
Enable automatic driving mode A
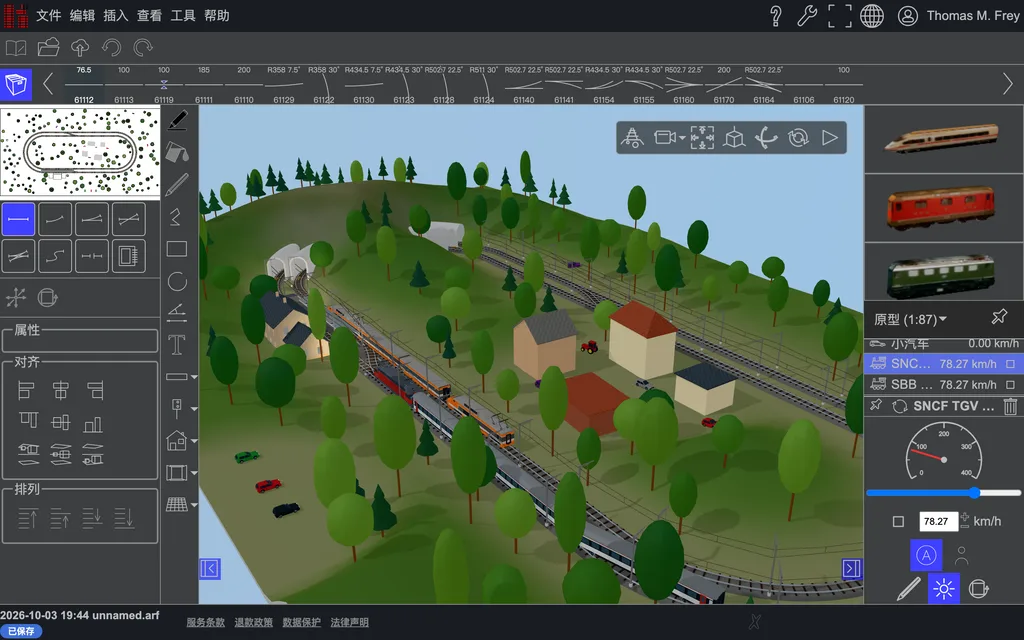coord(926,555)
